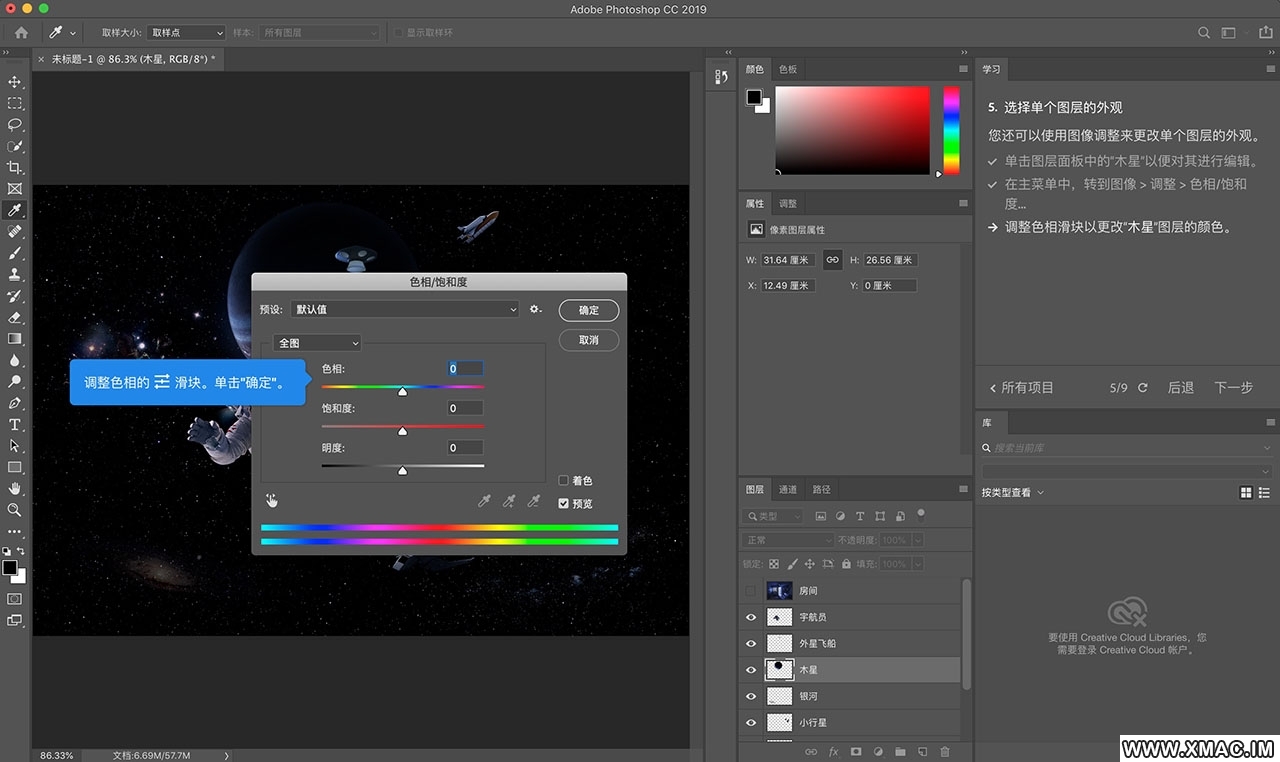Select the Lasso tool
This screenshot has height=762, width=1280.
point(15,125)
